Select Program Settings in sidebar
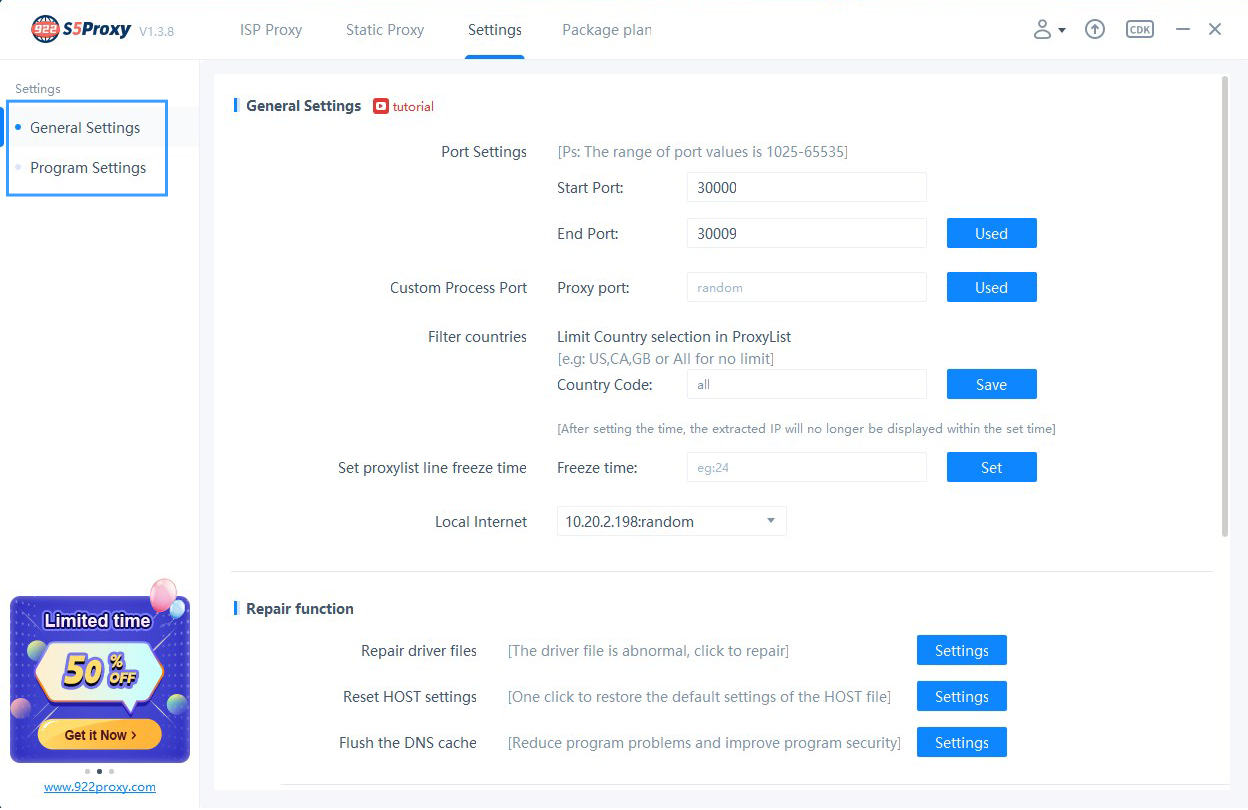The height and width of the screenshot is (810, 1248). 88,168
